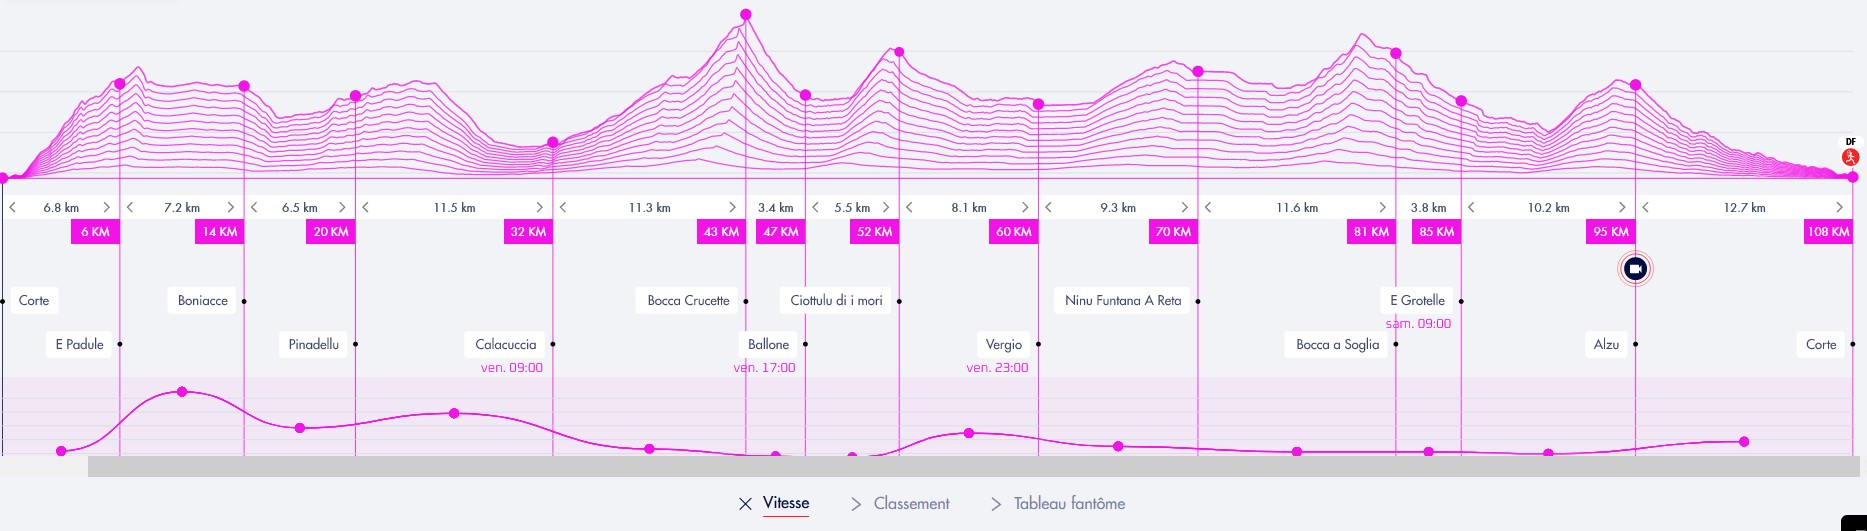Click the highest peak marker on elevation profile
This screenshot has width=1867, height=531.
click(x=746, y=15)
